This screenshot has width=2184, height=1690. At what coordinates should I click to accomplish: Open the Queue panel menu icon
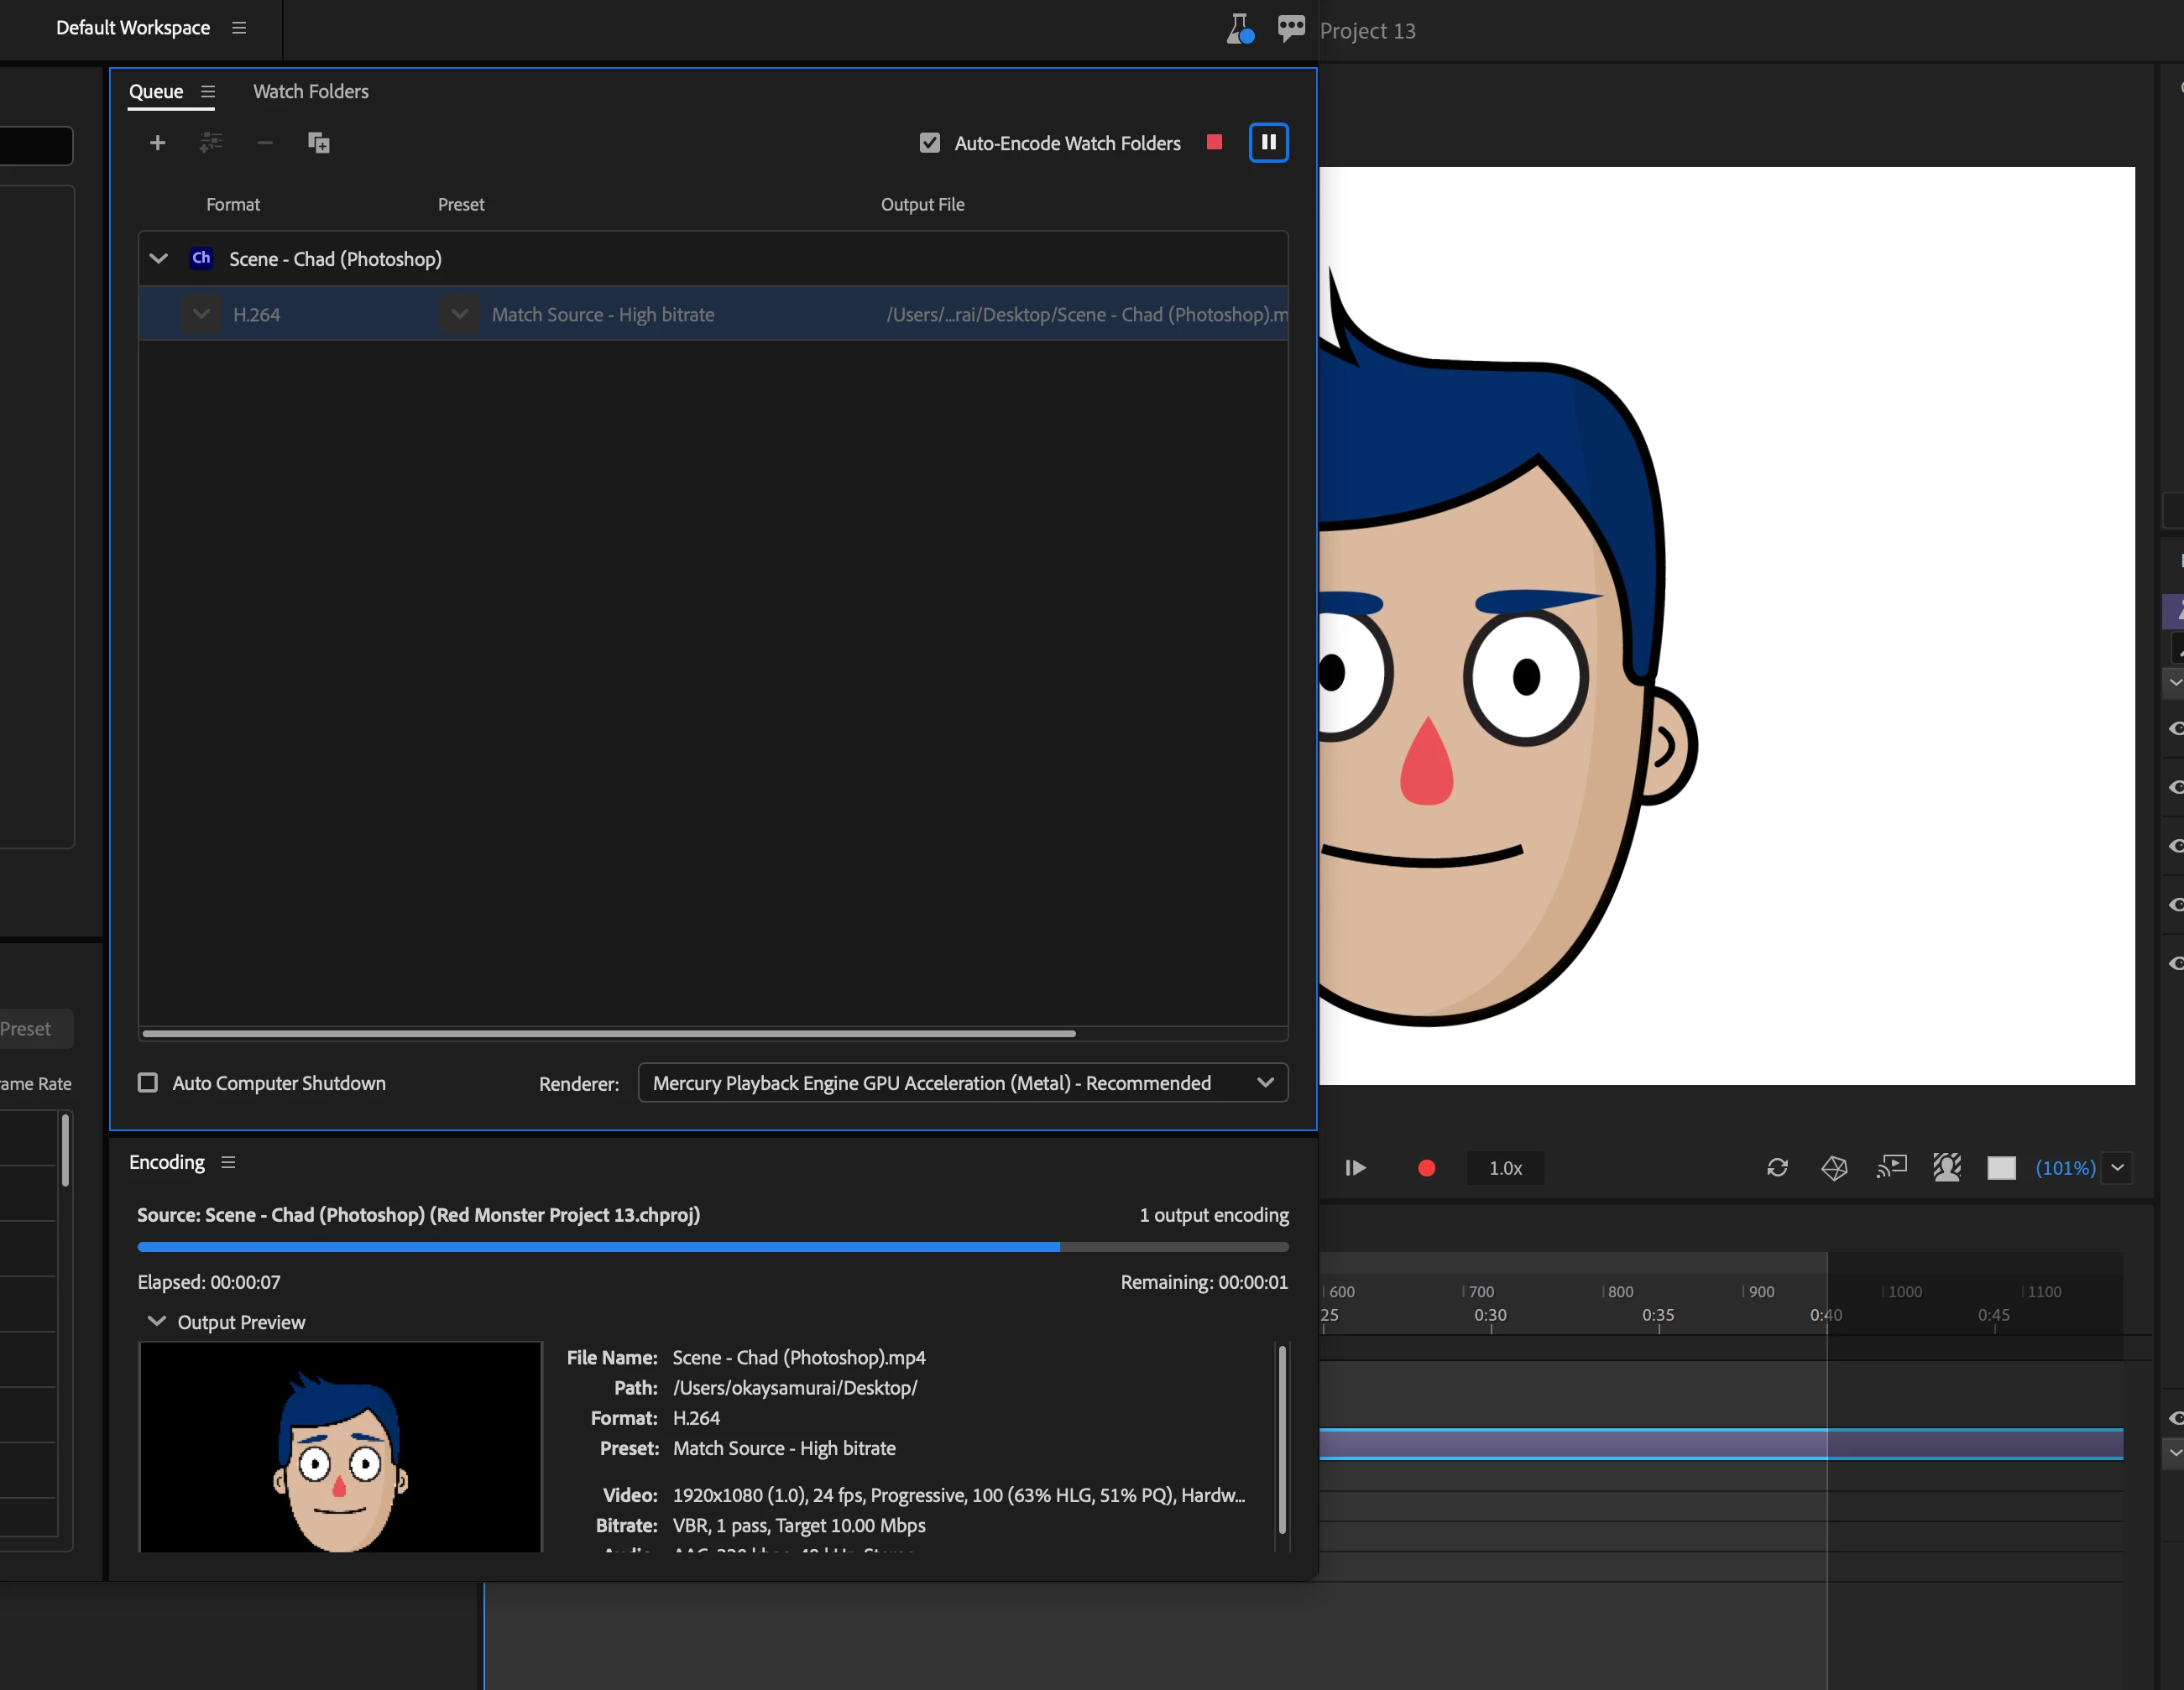208,92
